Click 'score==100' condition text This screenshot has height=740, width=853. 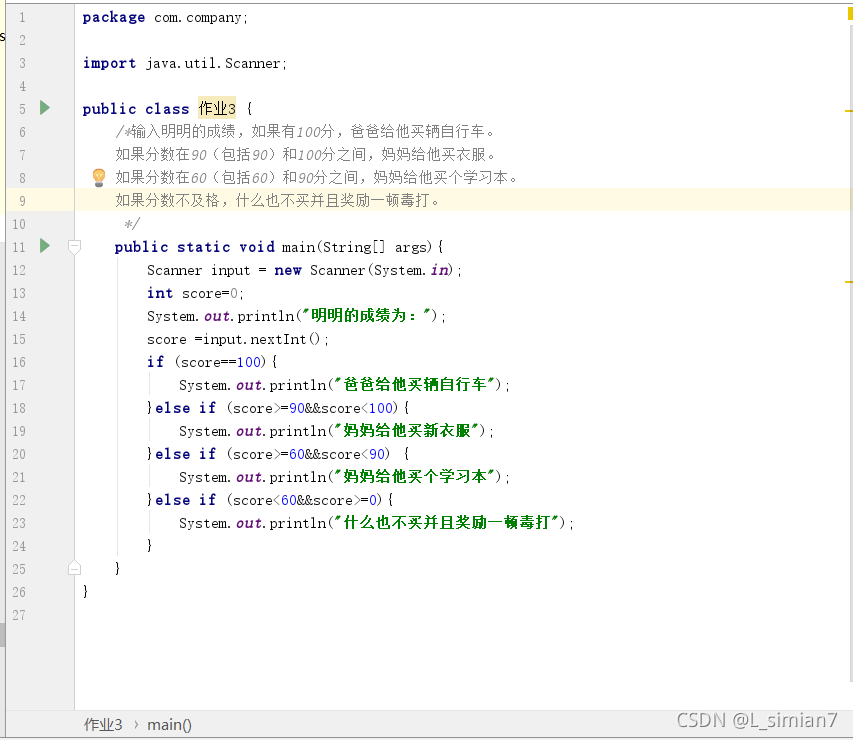click(220, 362)
